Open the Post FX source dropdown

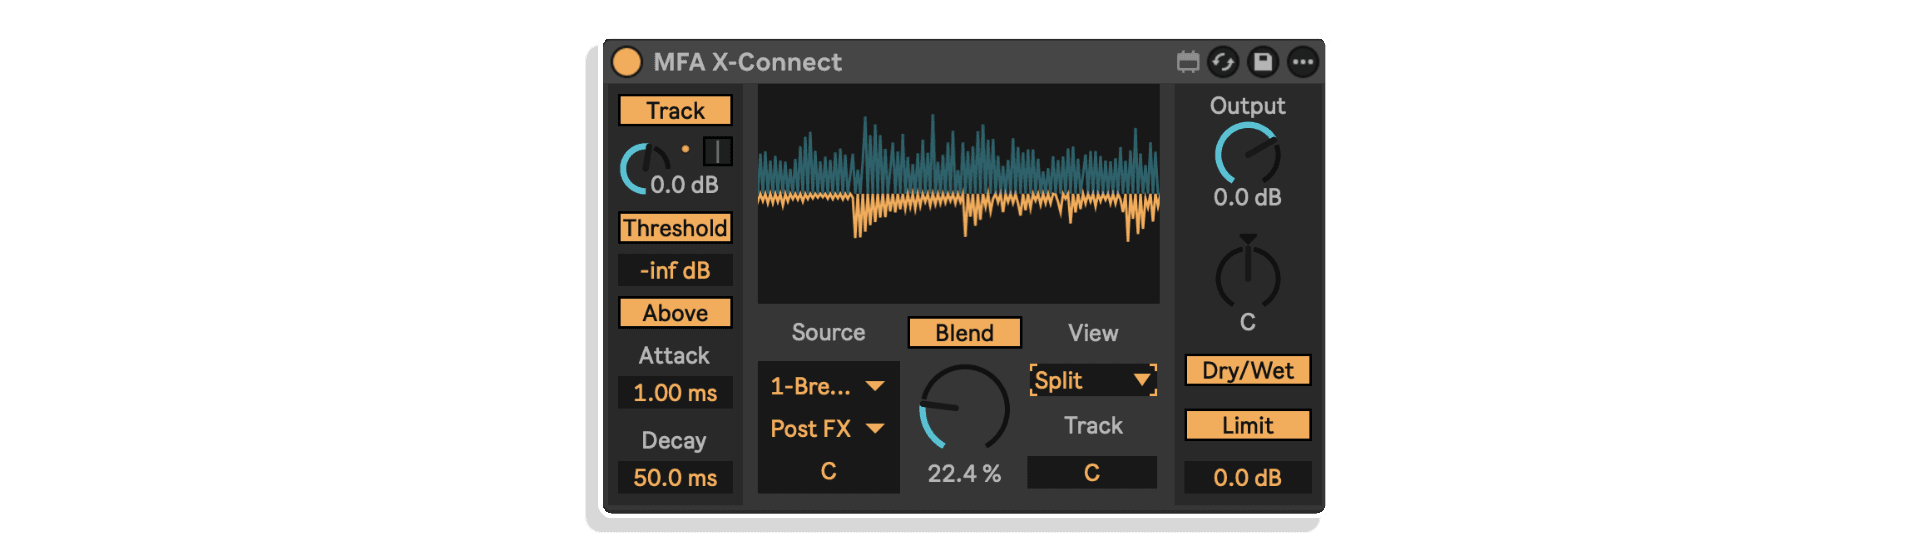tap(828, 428)
